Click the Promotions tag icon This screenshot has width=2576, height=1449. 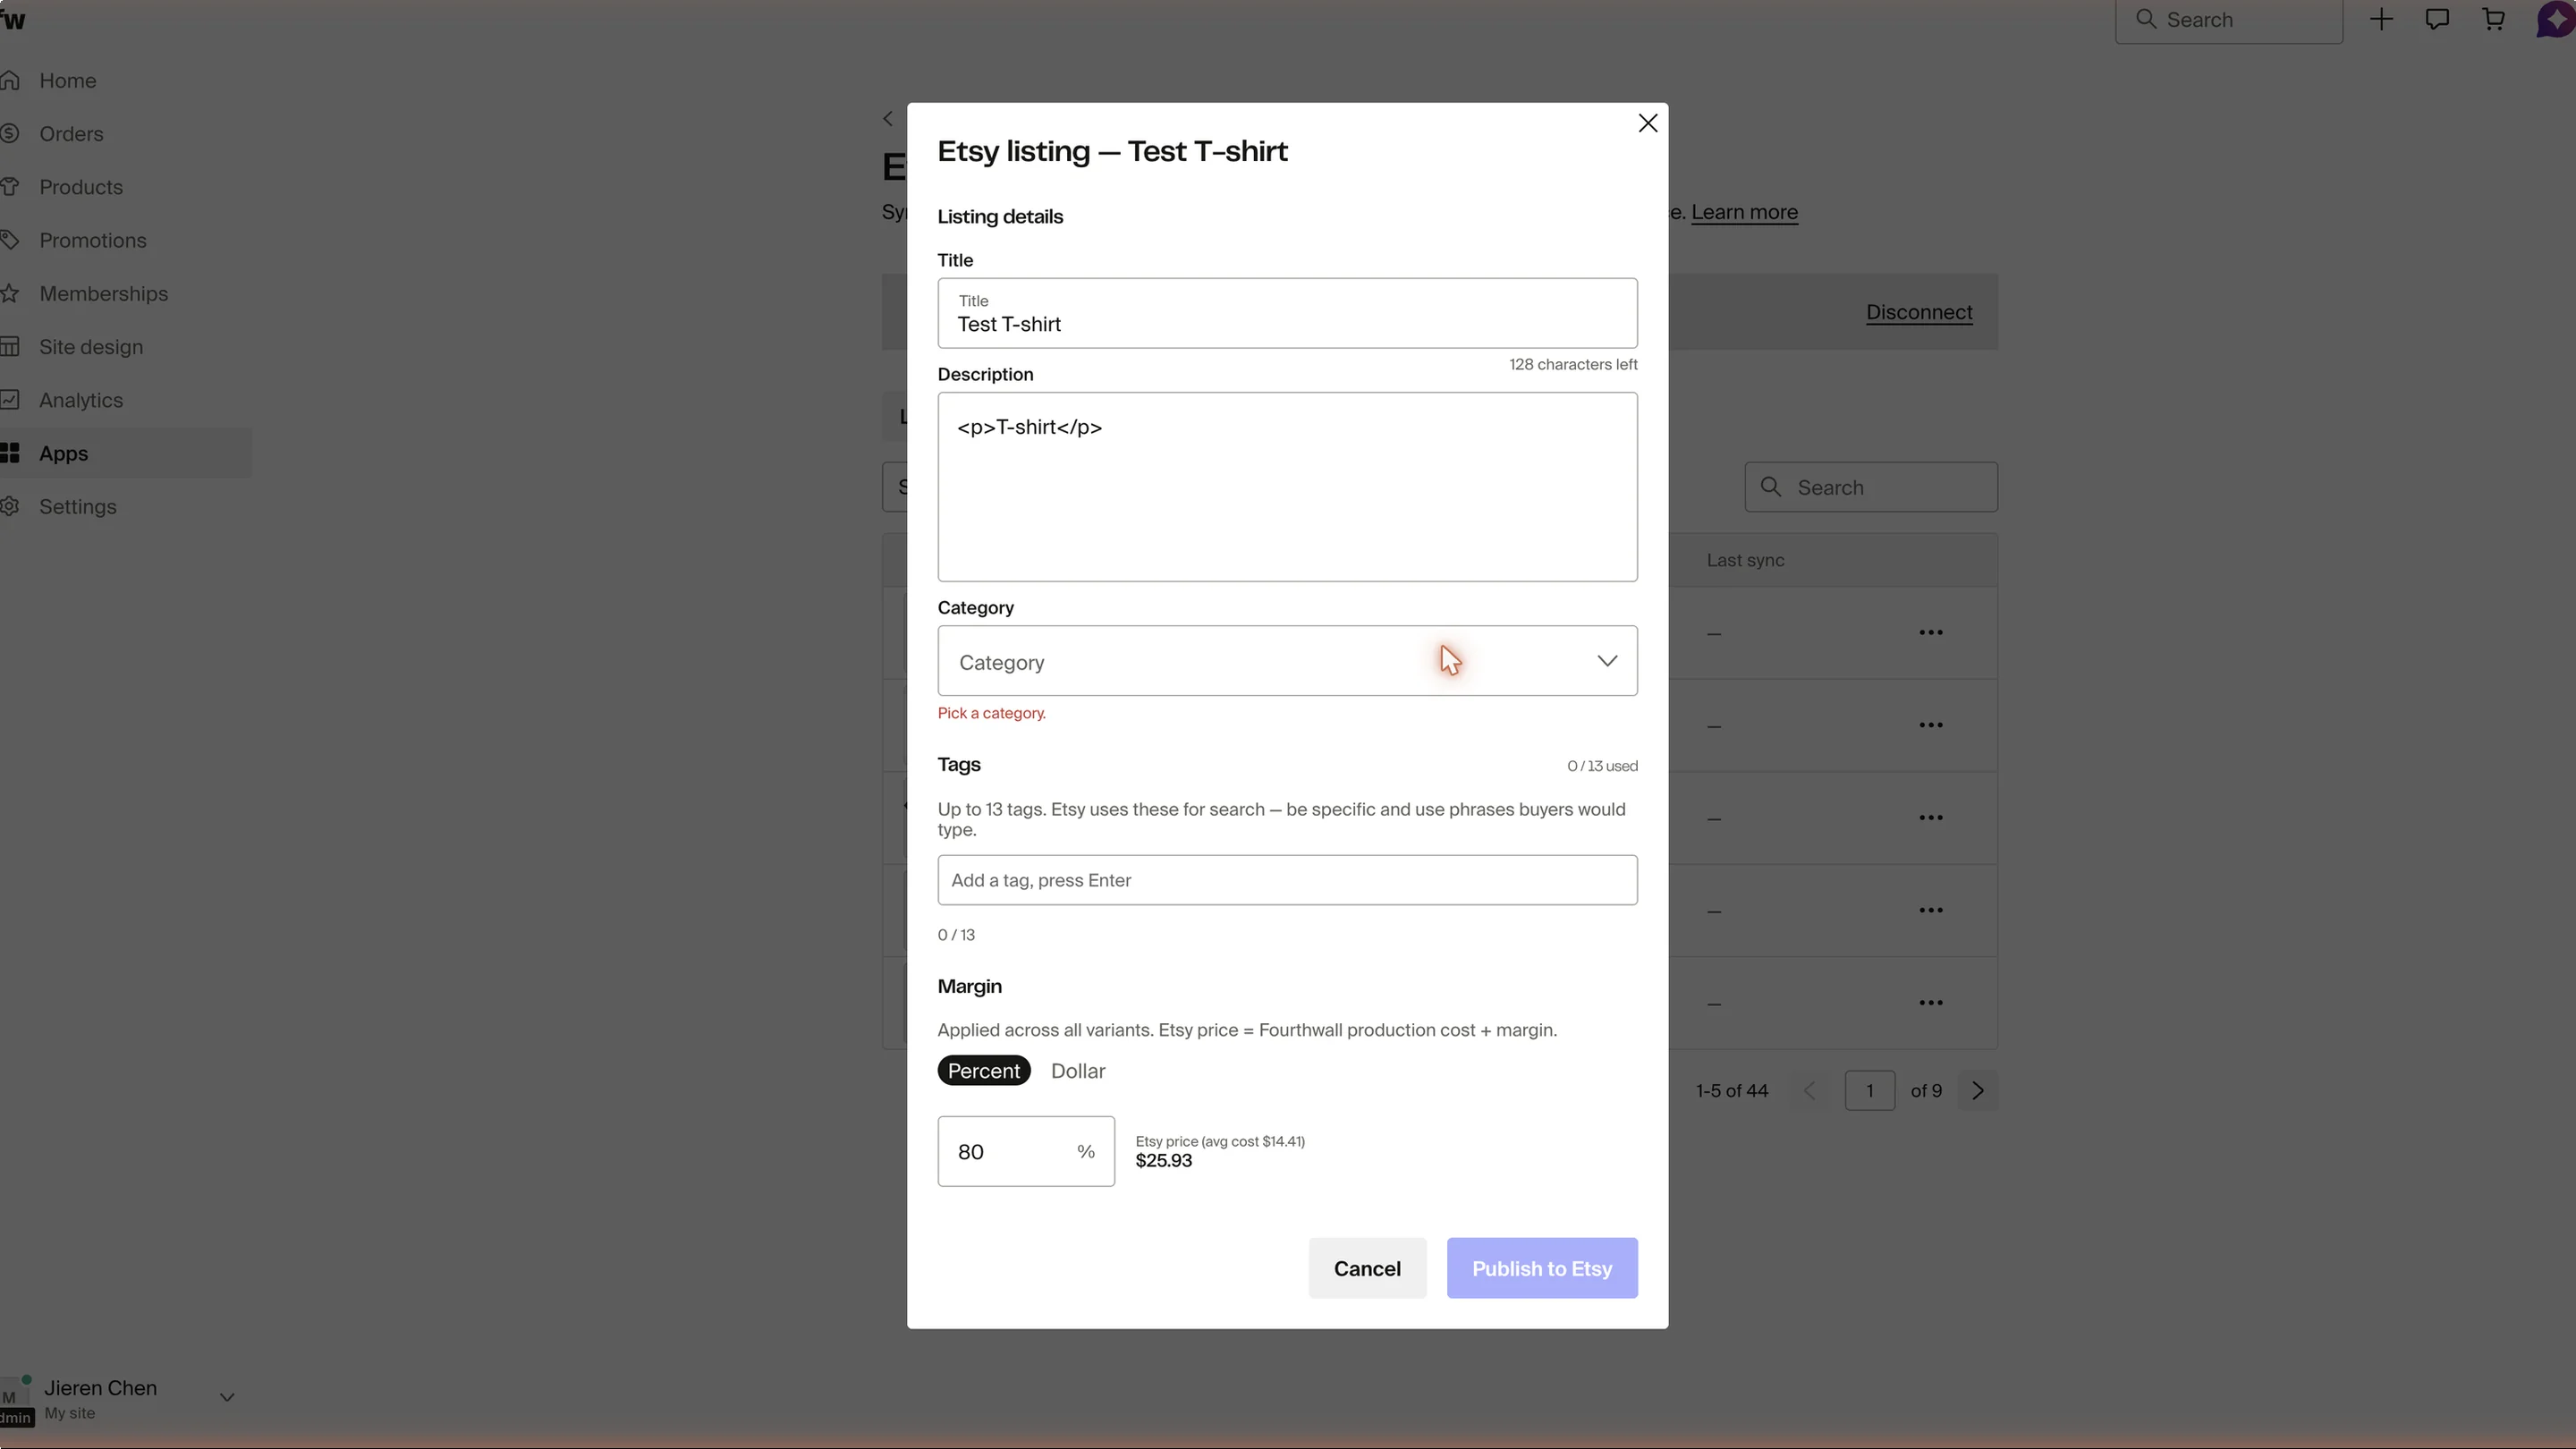[x=9, y=239]
